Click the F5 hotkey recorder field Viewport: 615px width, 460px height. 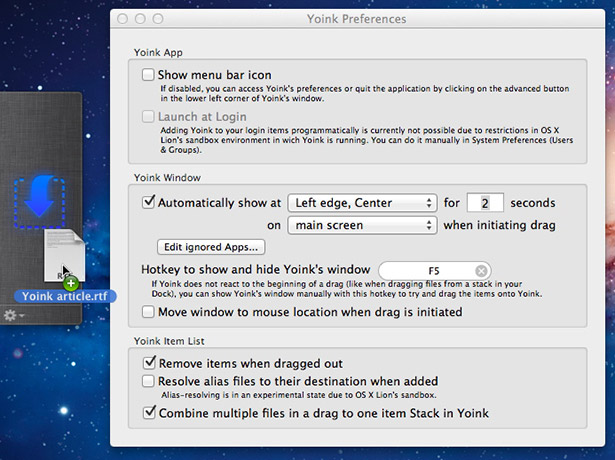pyautogui.click(x=435, y=271)
